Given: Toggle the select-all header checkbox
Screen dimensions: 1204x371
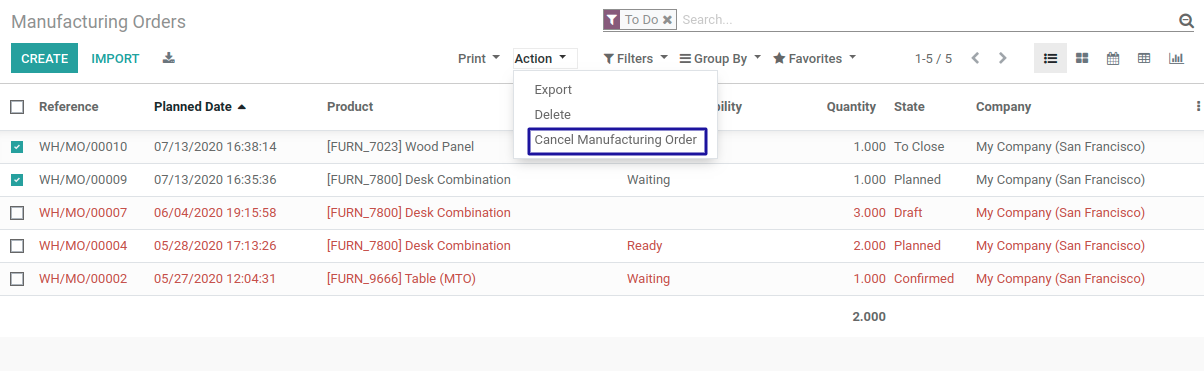Looking at the screenshot, I should click(x=17, y=107).
